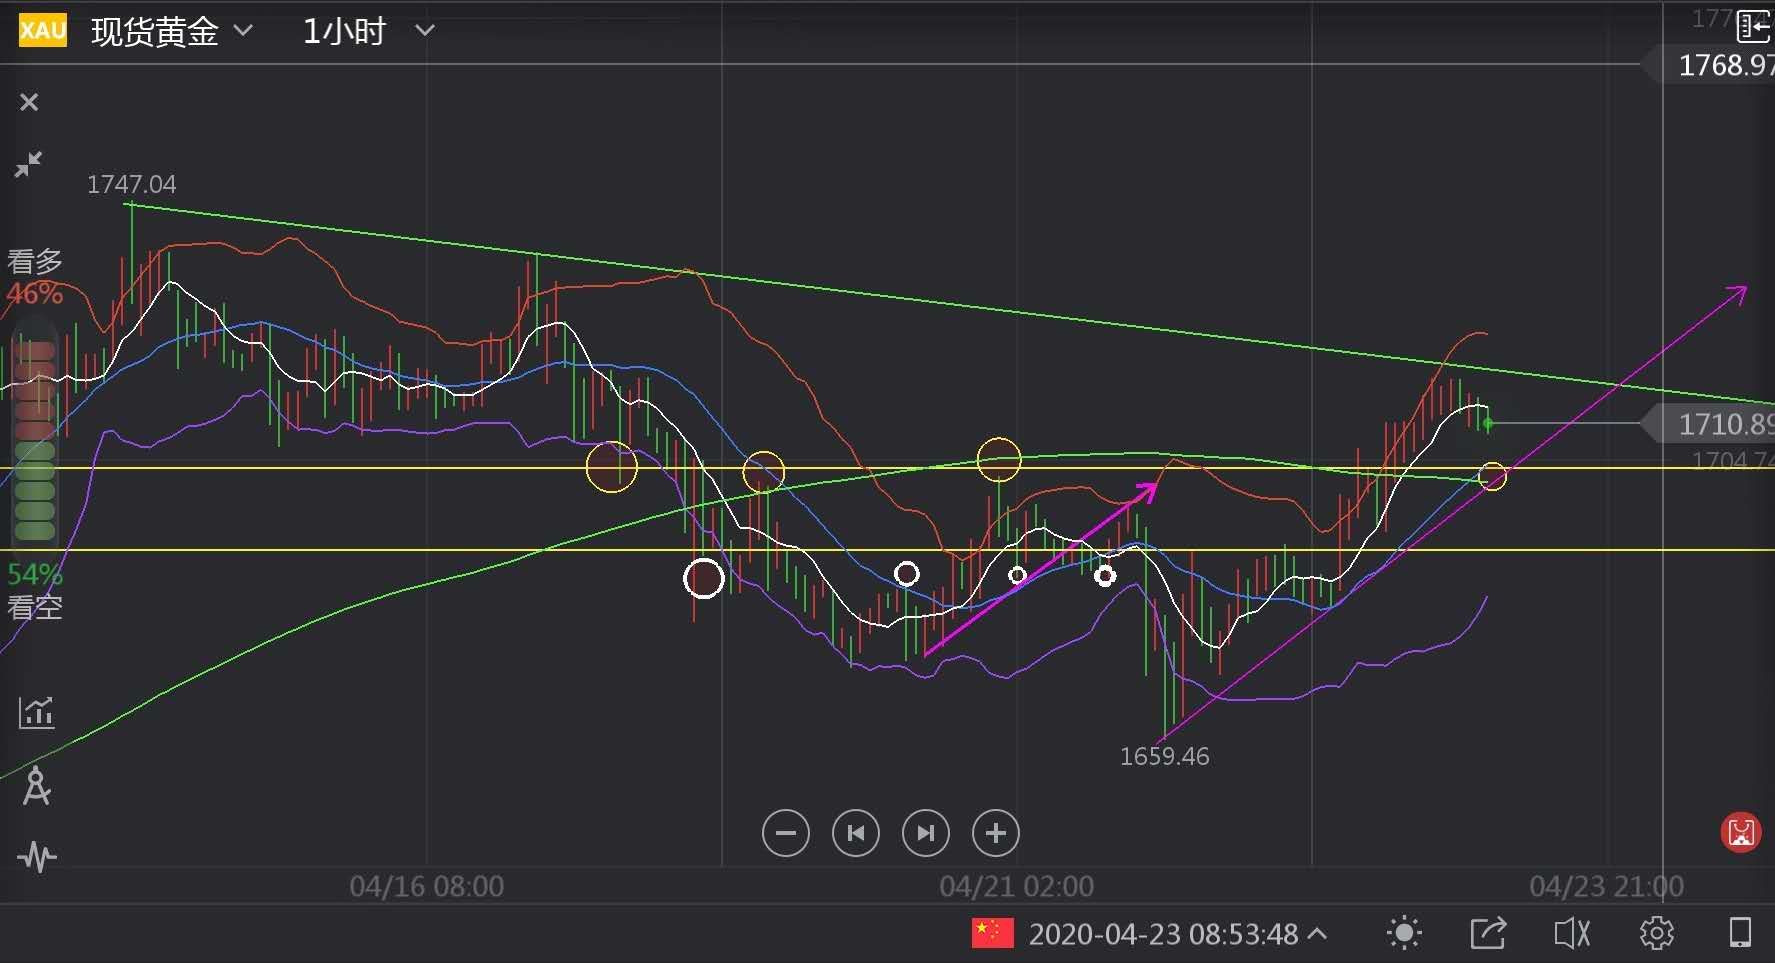Open the 现货黄金 symbol dropdown

tap(171, 31)
